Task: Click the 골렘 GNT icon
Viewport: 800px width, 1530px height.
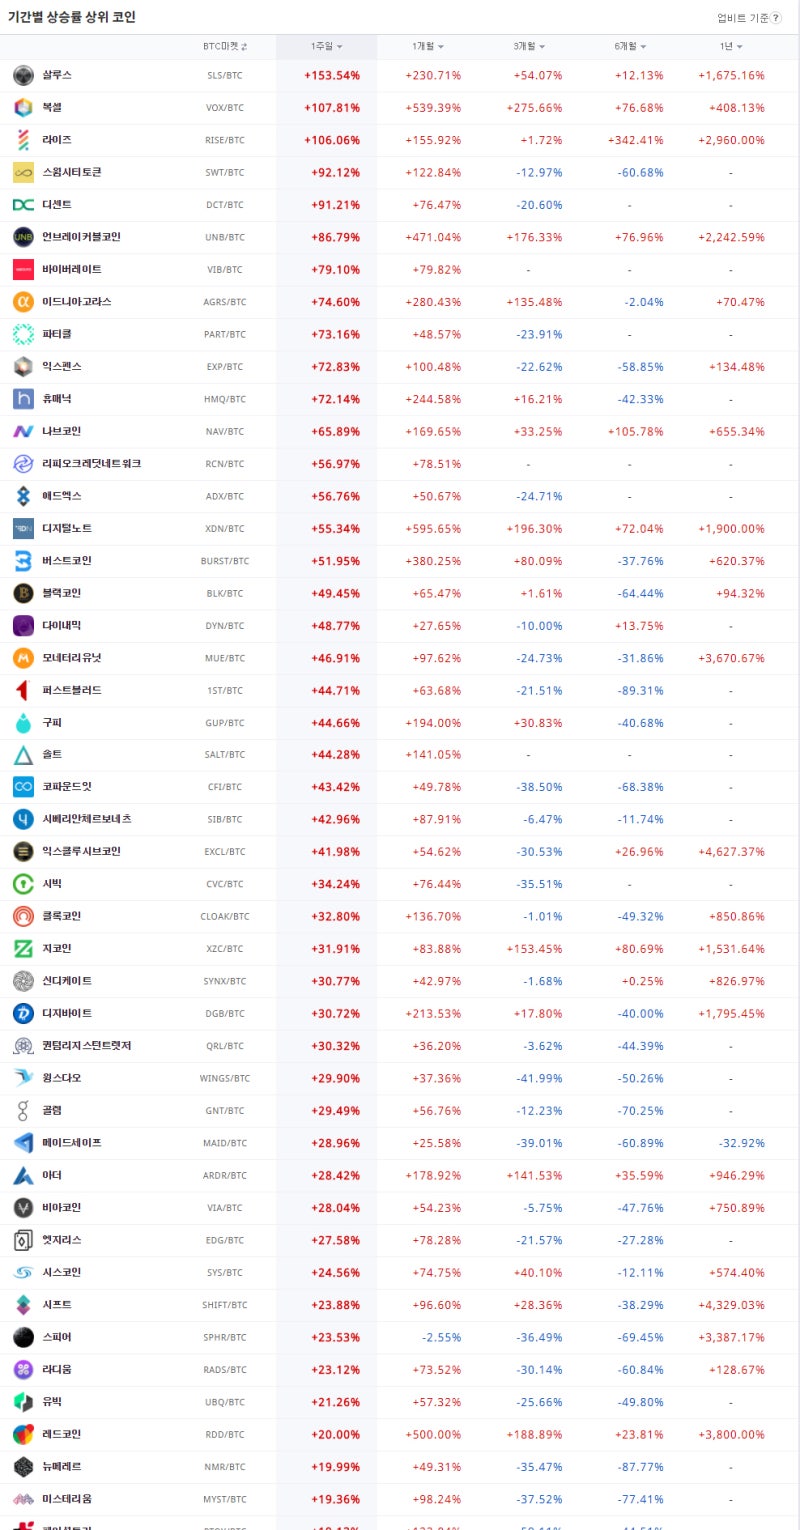Action: click(23, 1110)
